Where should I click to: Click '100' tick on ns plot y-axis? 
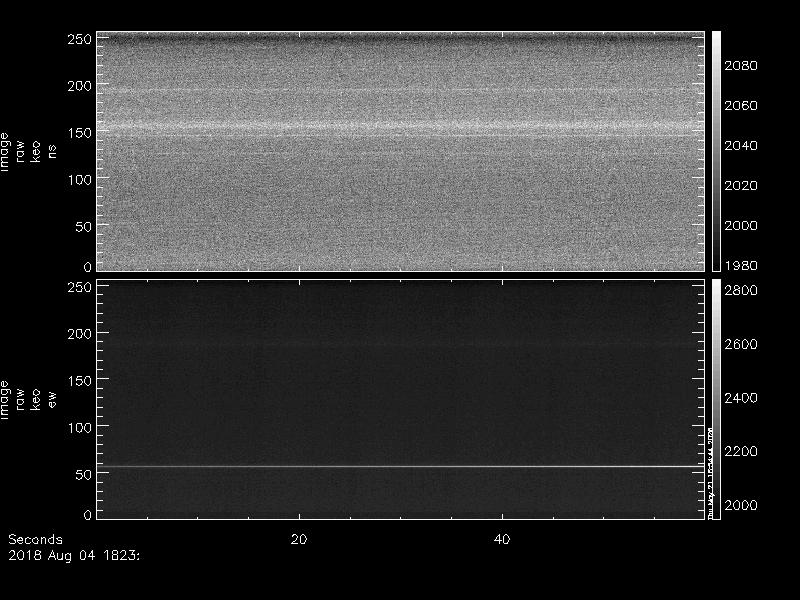tap(80, 180)
